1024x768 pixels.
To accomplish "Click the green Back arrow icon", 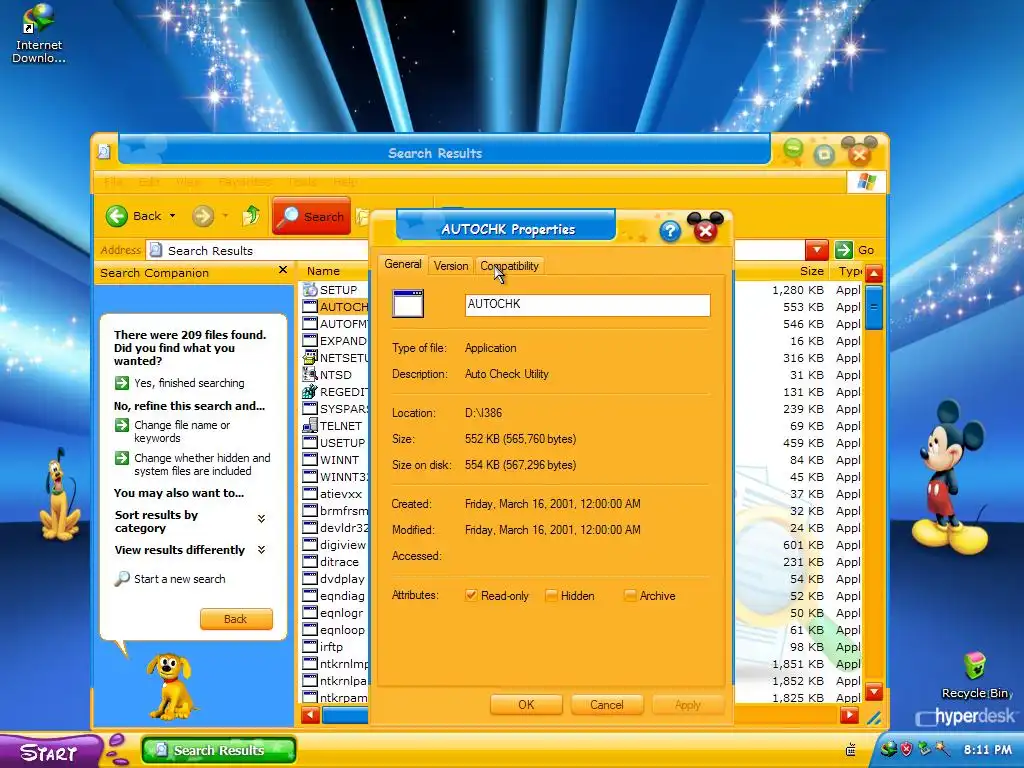I will coord(116,216).
